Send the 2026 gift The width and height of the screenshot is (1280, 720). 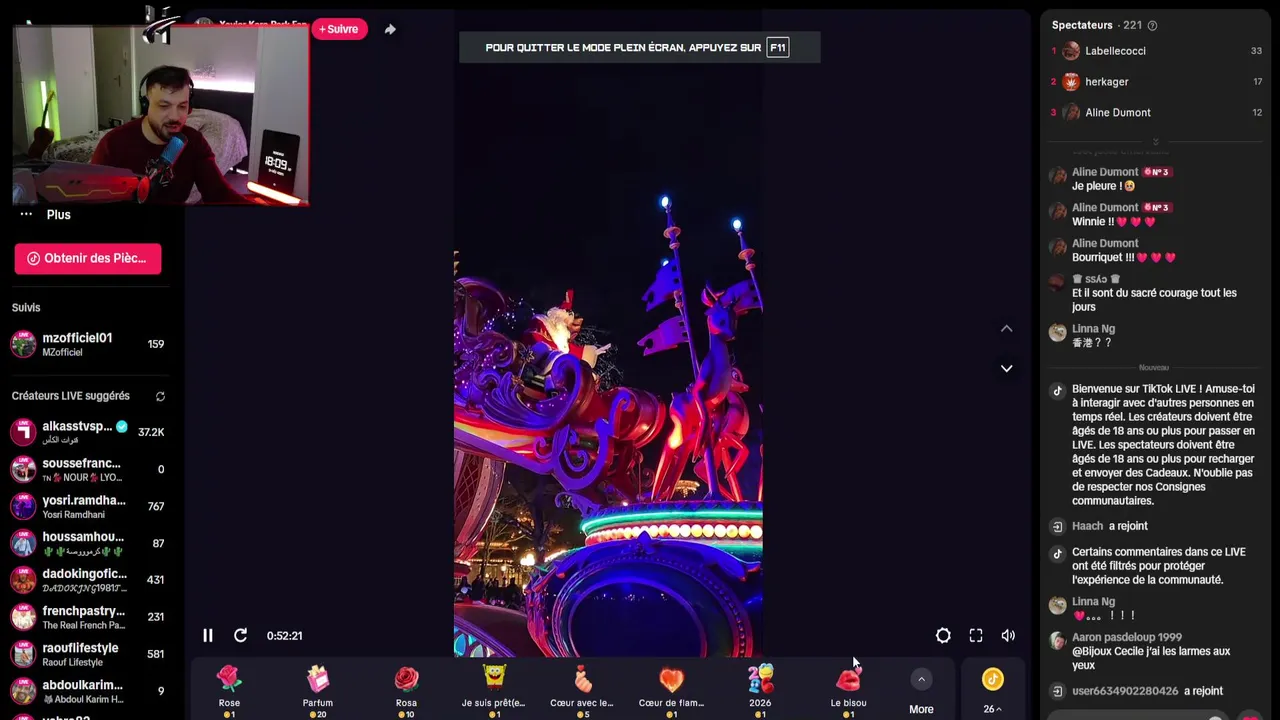[760, 690]
